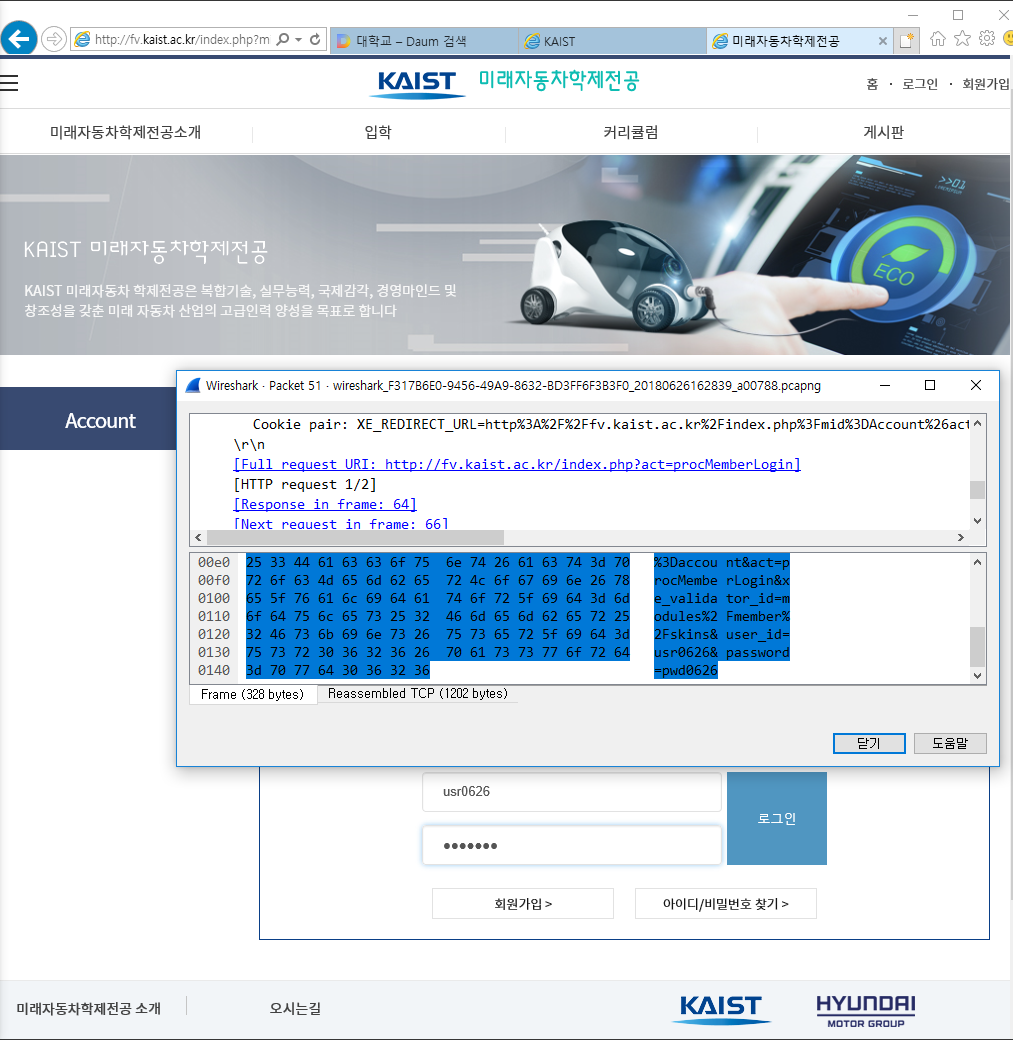Open favorites with the star icon

962,38
